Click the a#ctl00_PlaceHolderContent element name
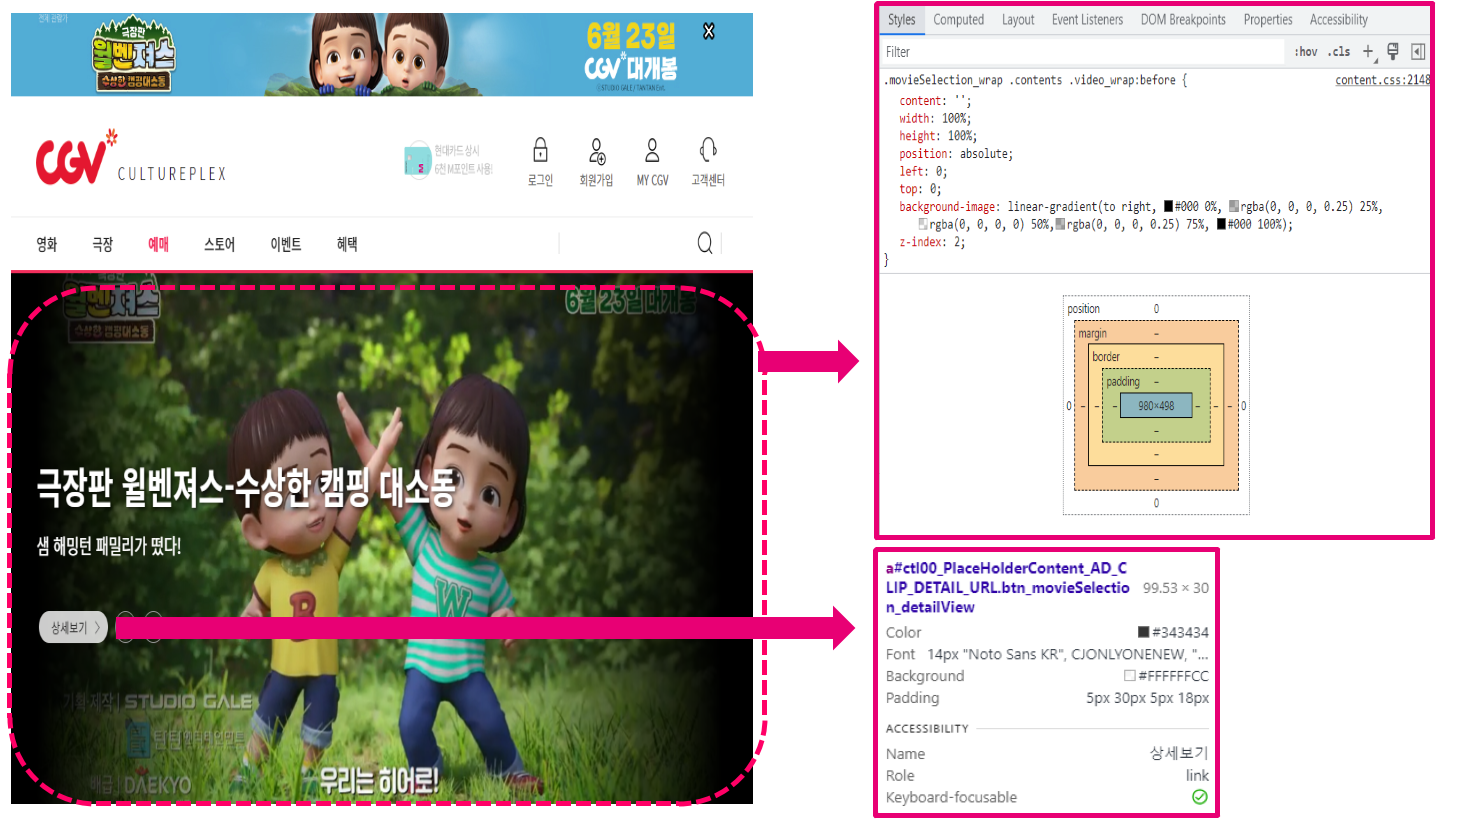The width and height of the screenshot is (1463, 819). (1007, 587)
